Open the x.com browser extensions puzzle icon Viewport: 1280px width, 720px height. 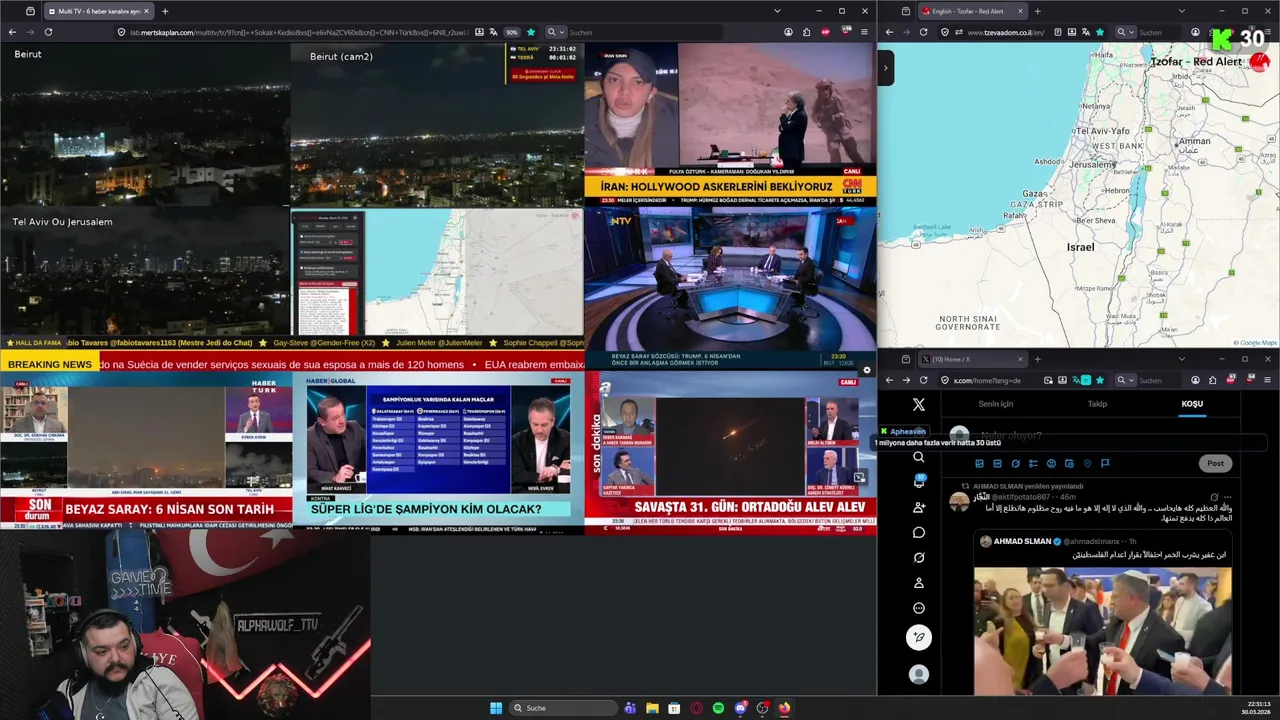pos(1212,380)
